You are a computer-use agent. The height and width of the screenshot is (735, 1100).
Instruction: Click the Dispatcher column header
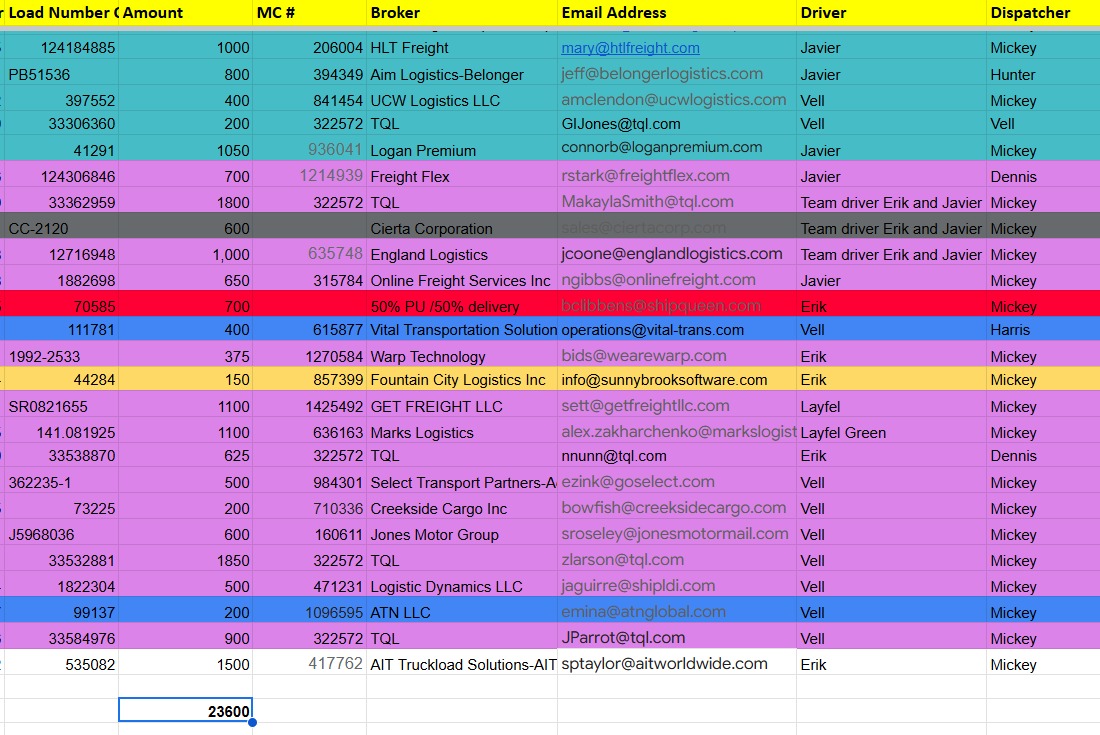(x=1042, y=13)
